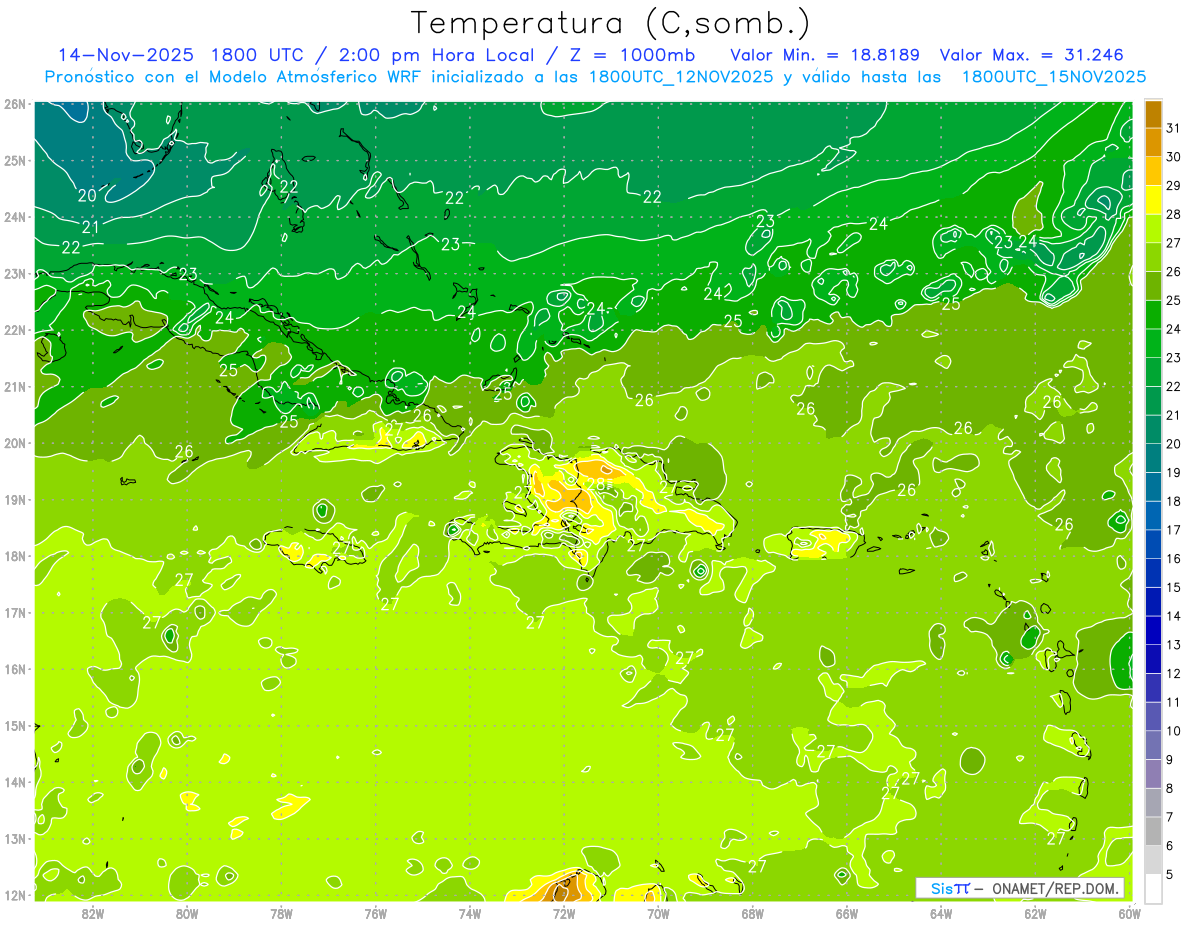Click the 17N latitude axis label
Viewport: 1200px width, 927px height.
(x=13, y=612)
